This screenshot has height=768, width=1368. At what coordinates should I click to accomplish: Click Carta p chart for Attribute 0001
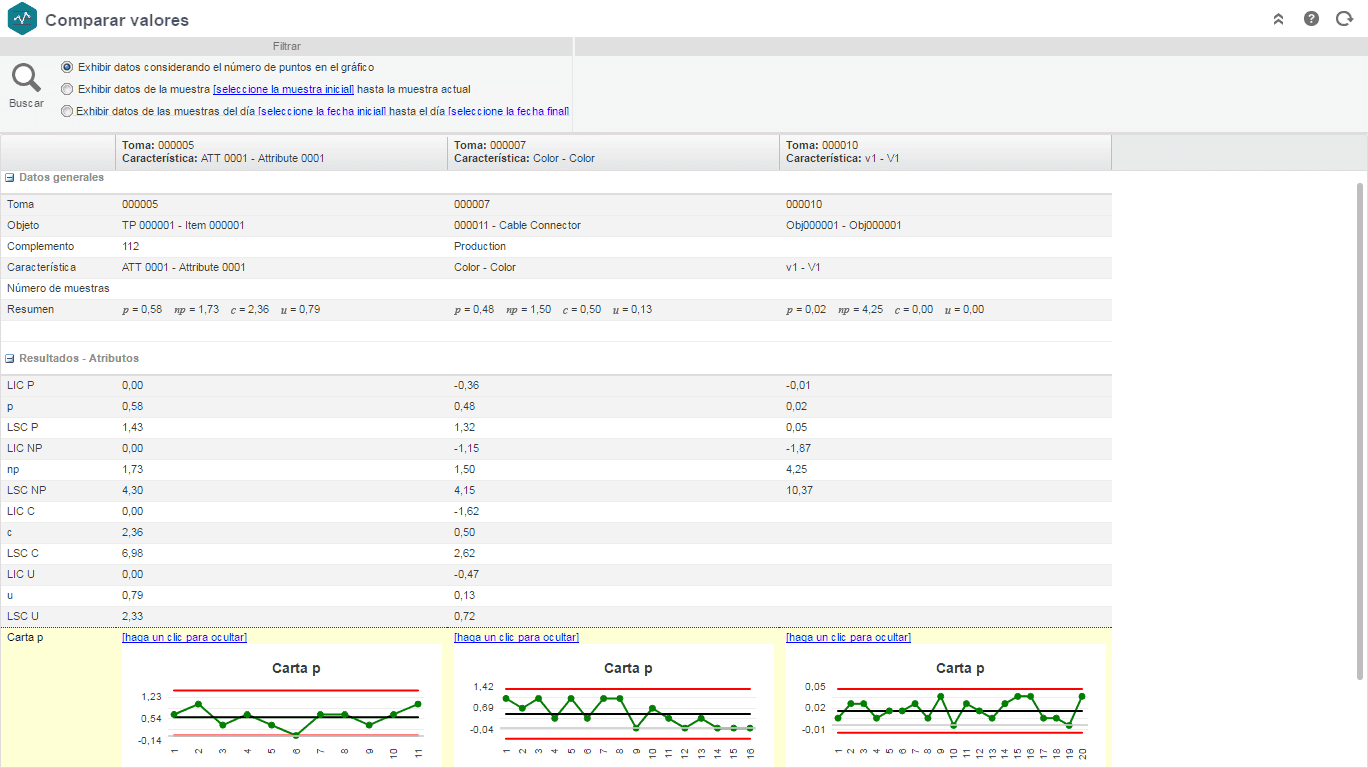point(281,706)
